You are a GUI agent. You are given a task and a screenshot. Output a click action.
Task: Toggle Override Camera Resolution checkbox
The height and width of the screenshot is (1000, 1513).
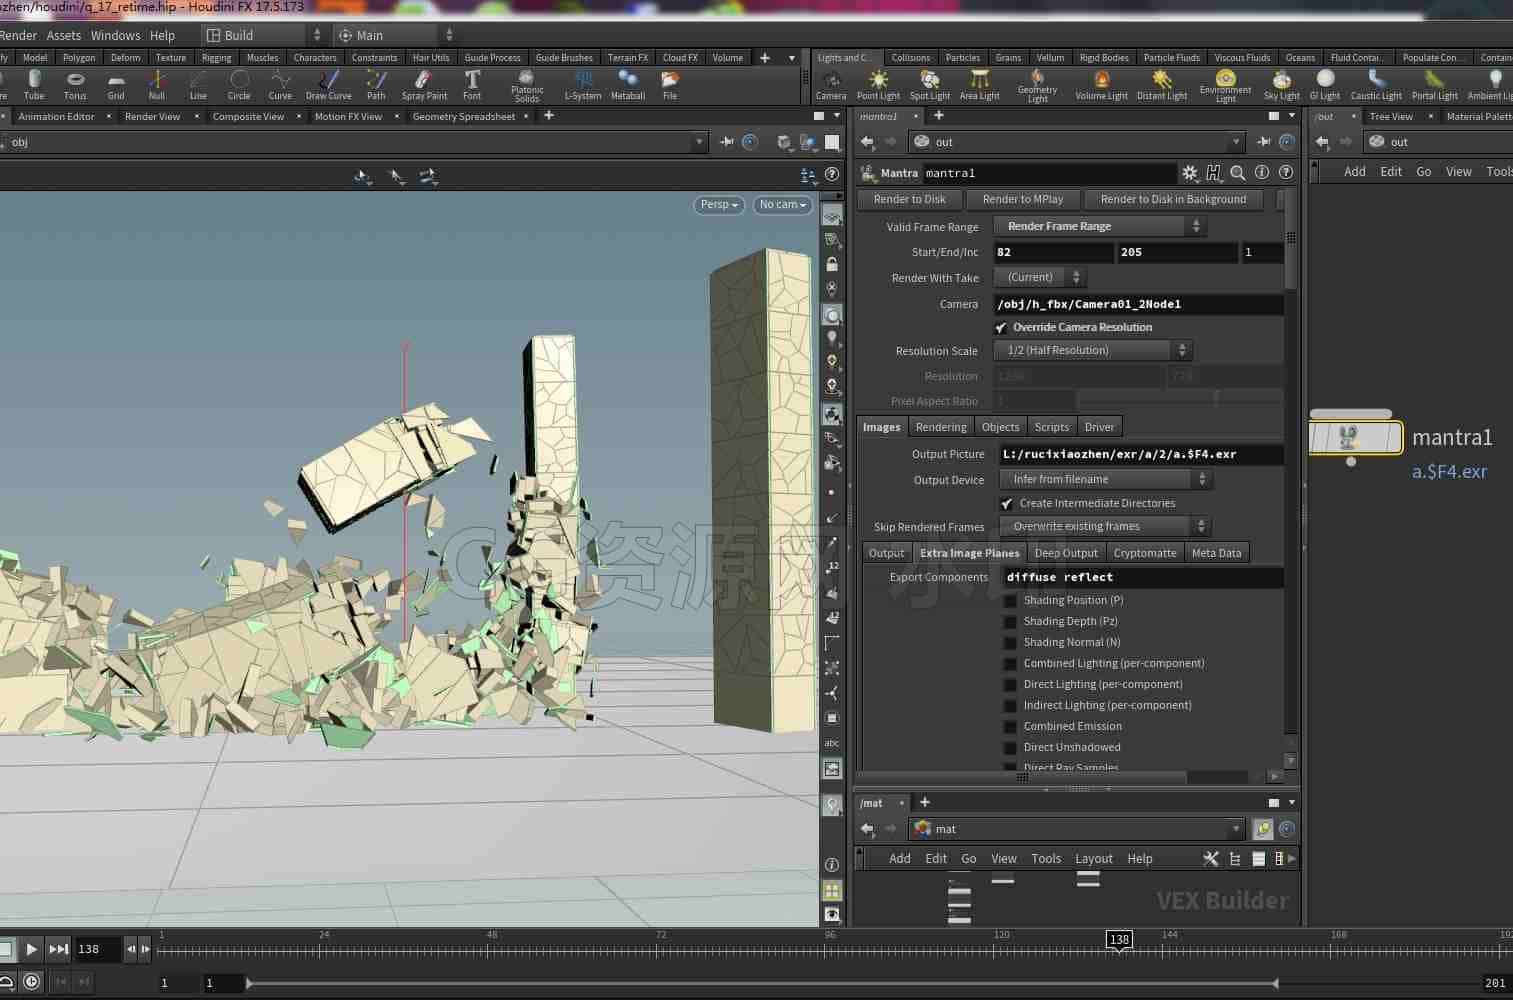[1001, 328]
